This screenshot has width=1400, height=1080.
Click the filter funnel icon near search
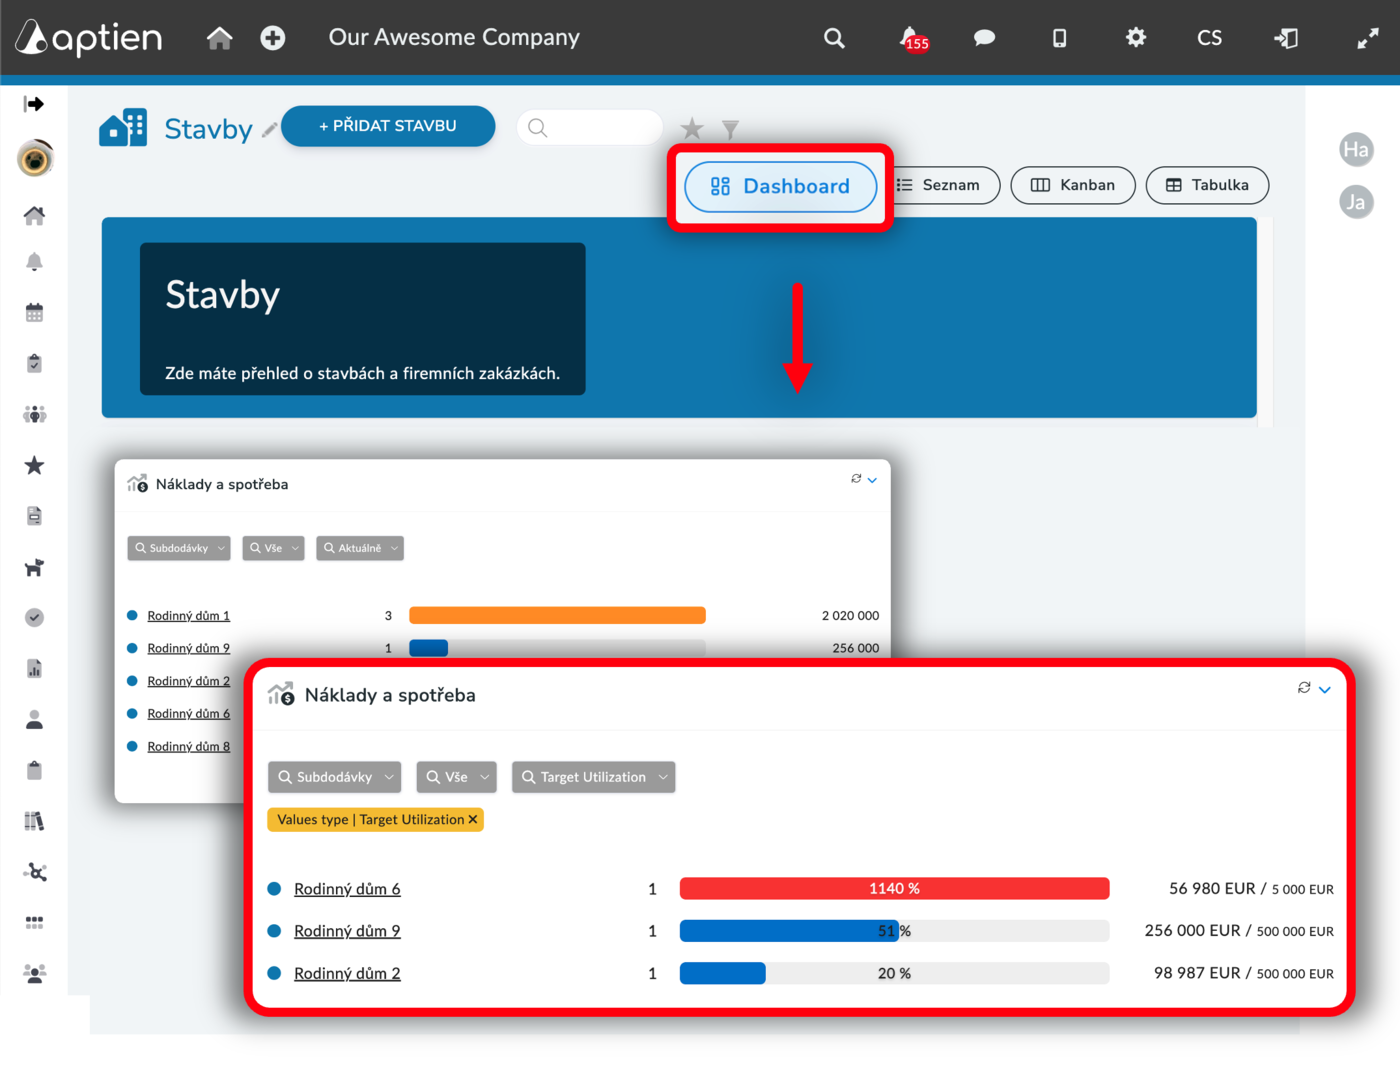coord(730,129)
